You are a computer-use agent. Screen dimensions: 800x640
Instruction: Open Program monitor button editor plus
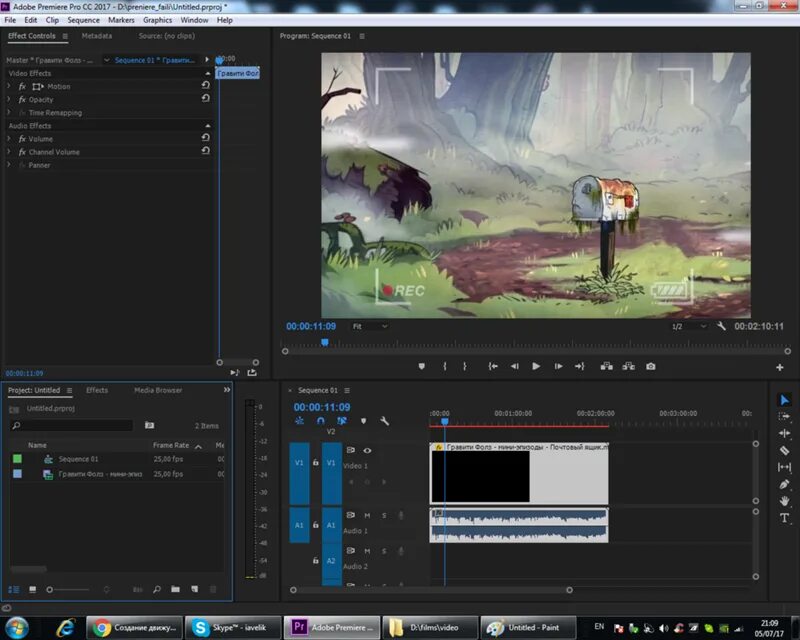click(x=780, y=367)
